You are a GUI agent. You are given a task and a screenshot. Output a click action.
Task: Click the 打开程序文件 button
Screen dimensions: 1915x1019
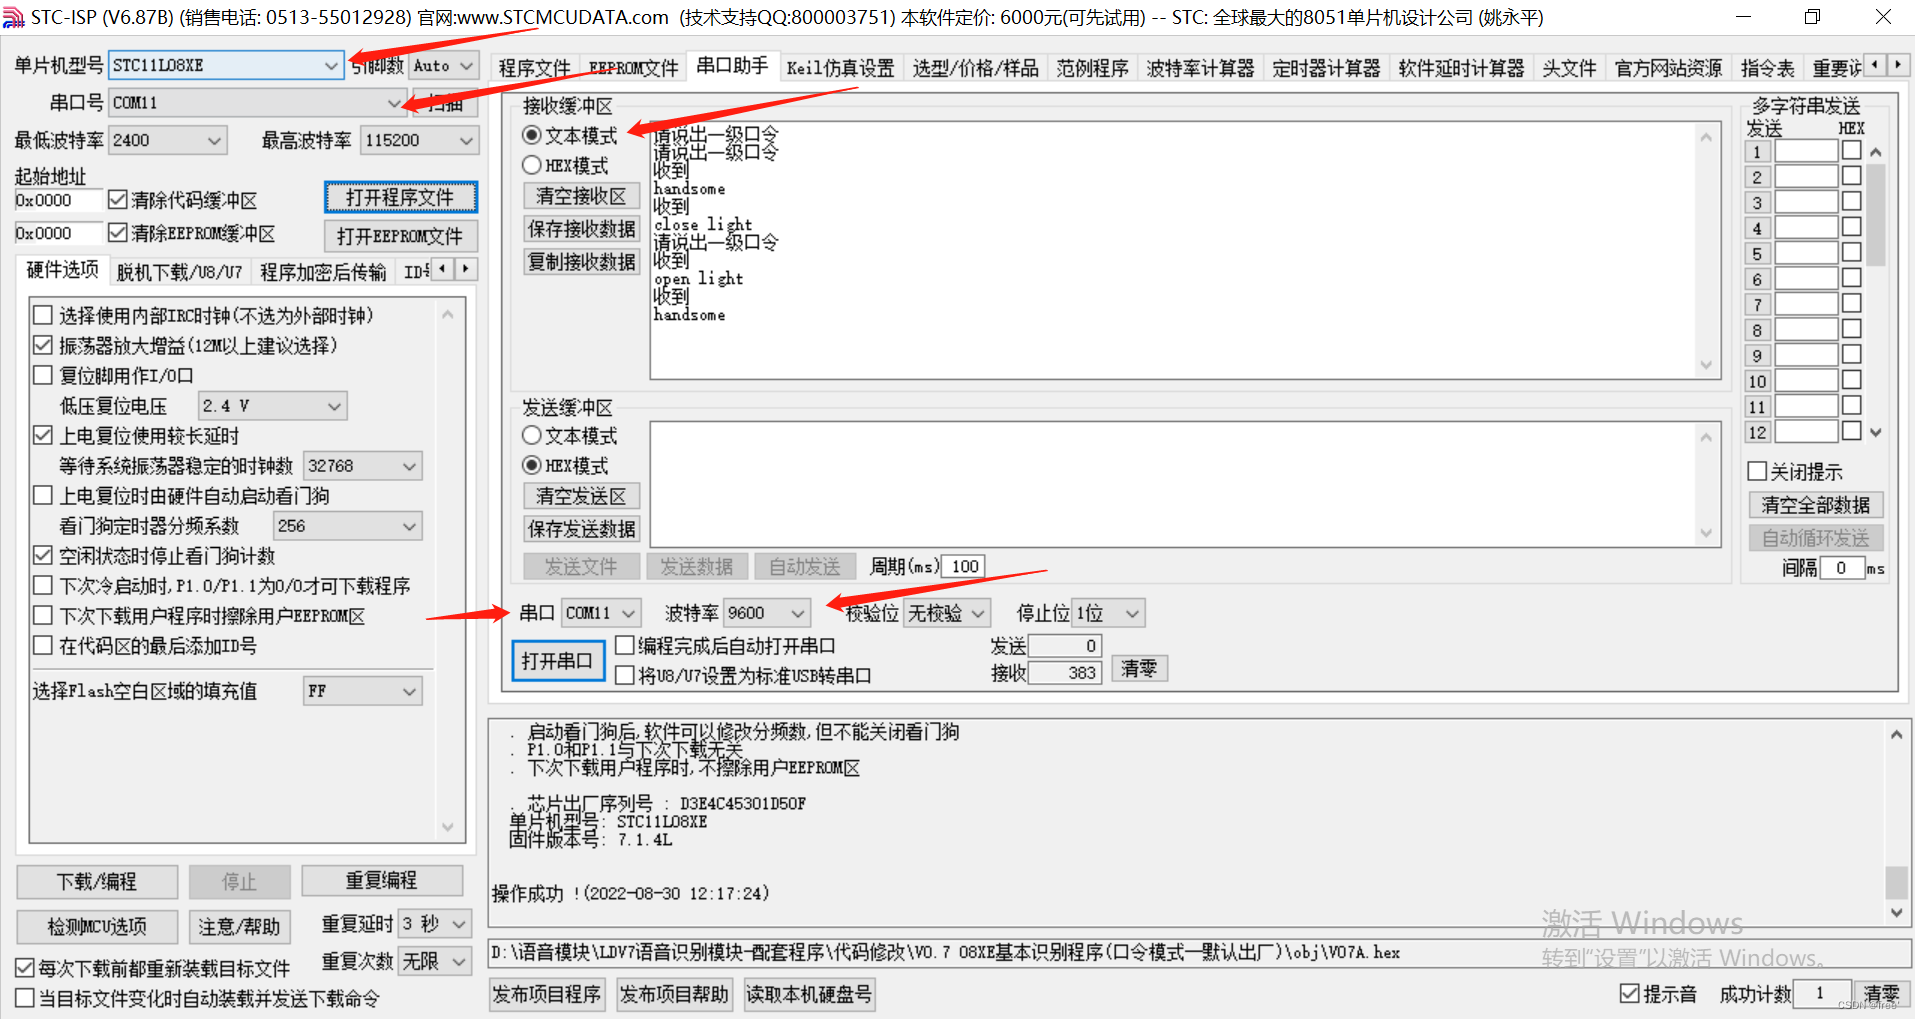400,196
